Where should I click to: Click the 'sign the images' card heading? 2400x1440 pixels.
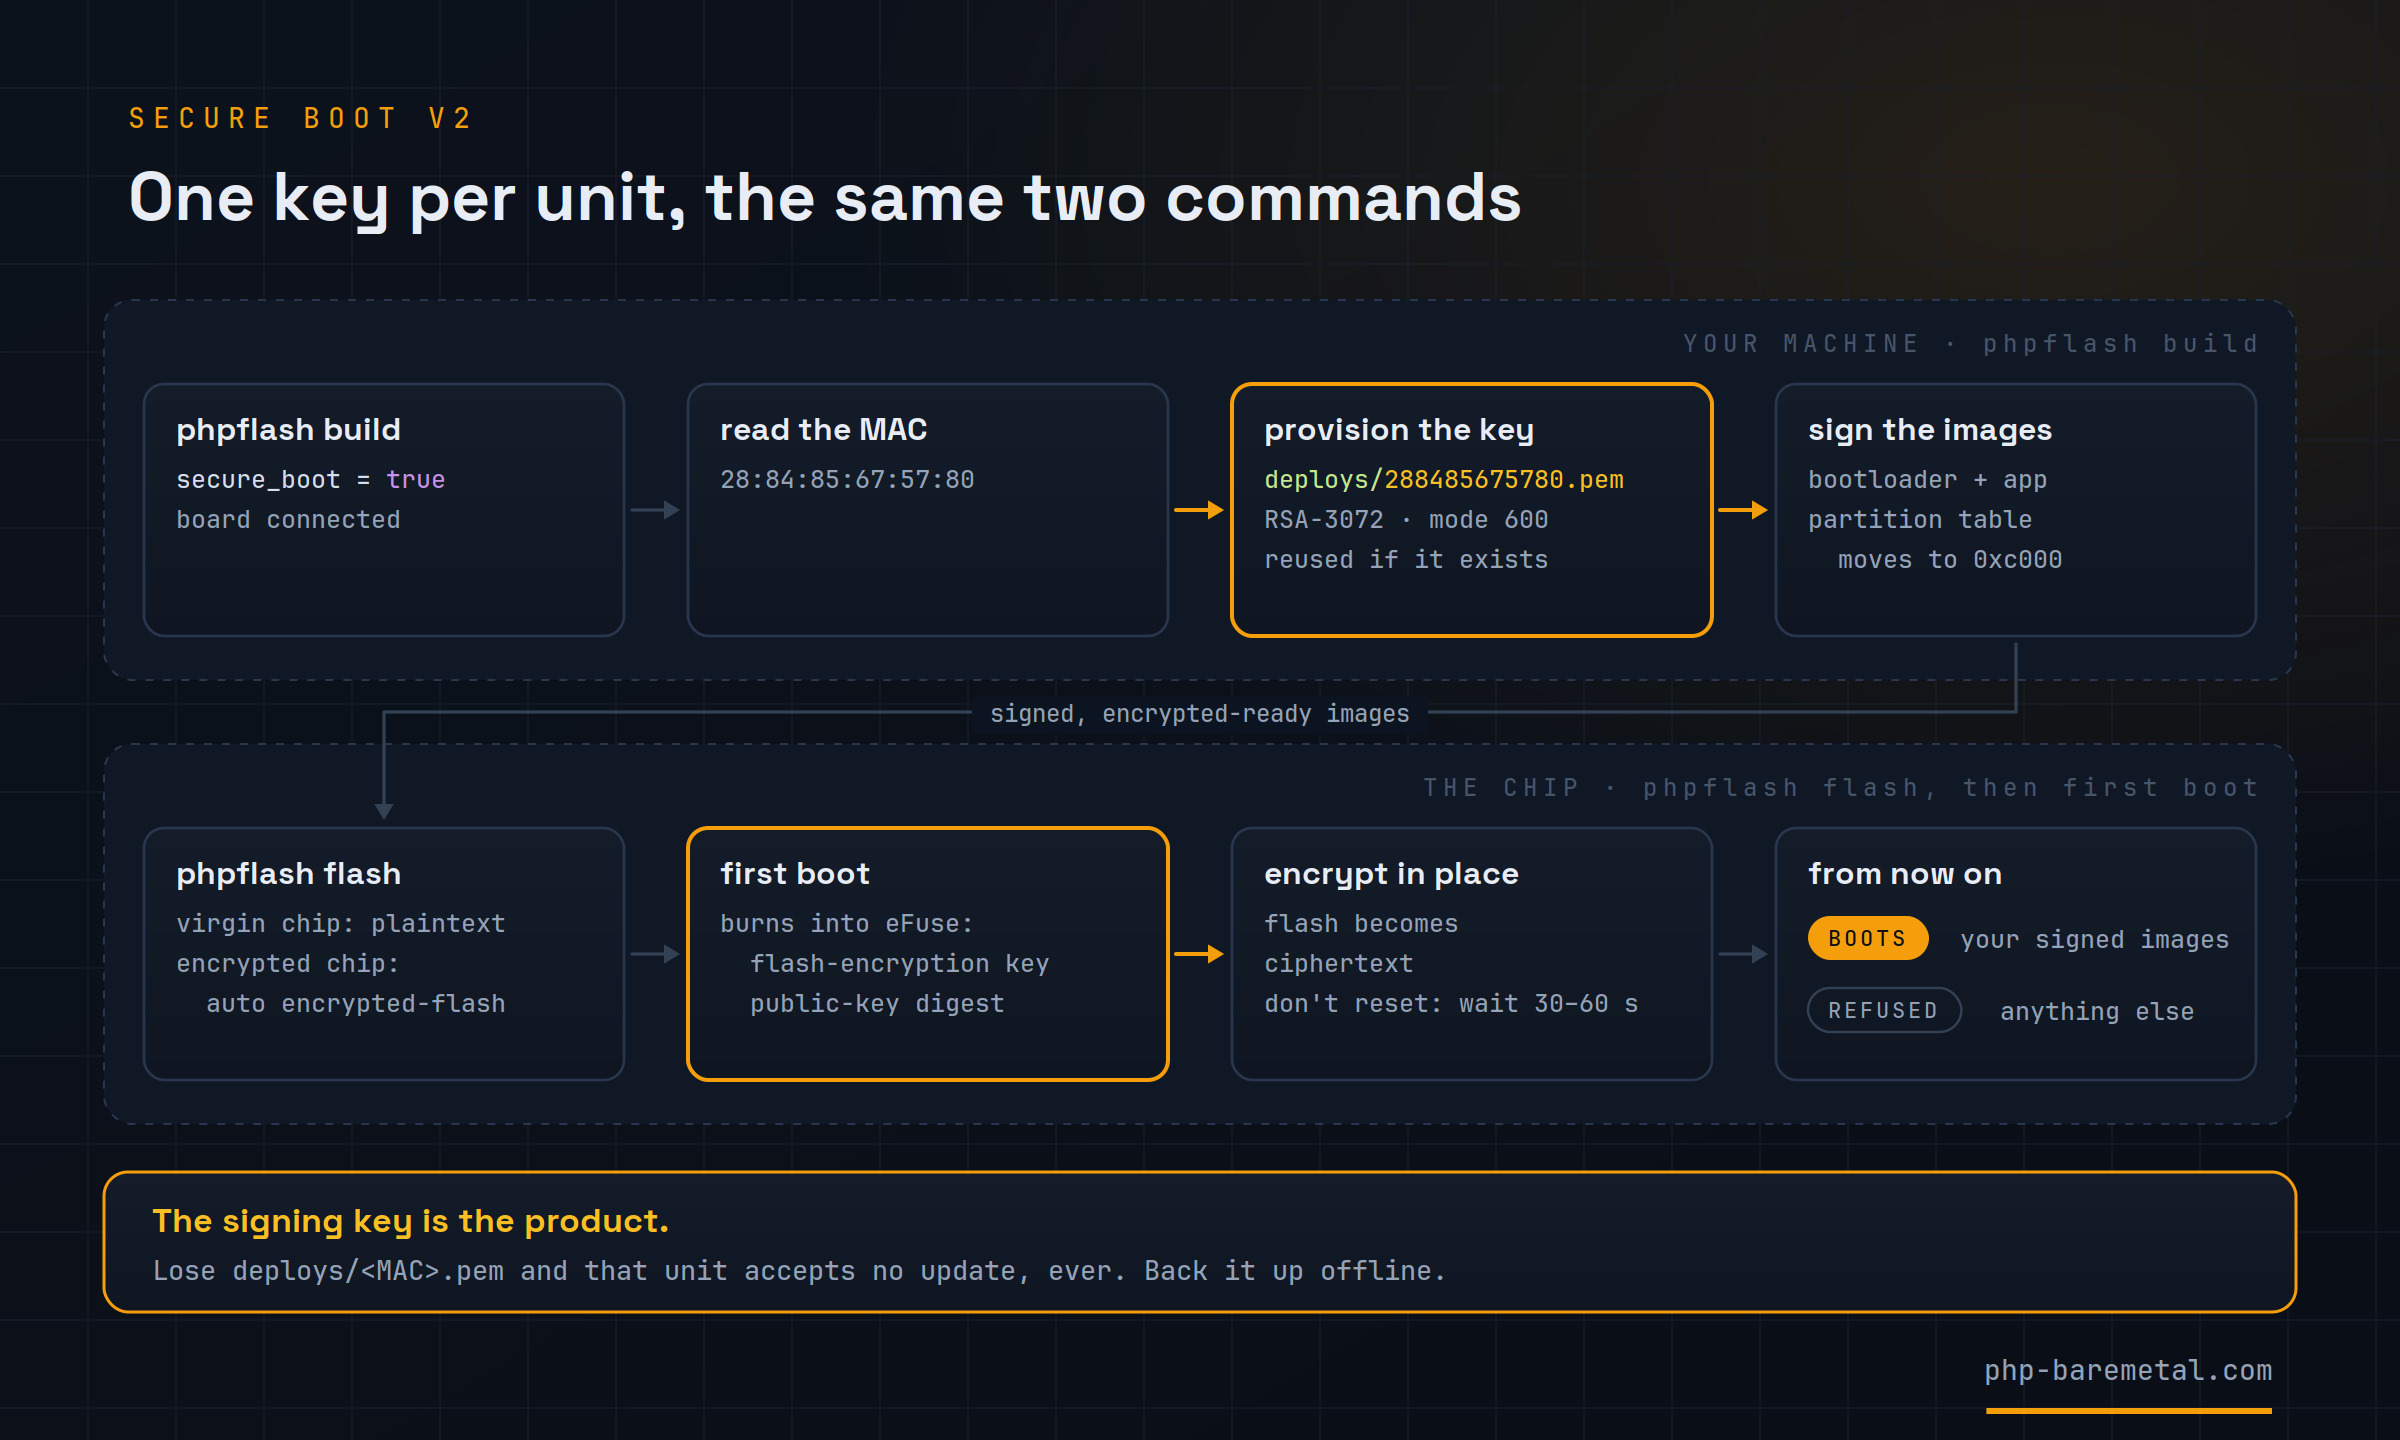coord(1929,430)
